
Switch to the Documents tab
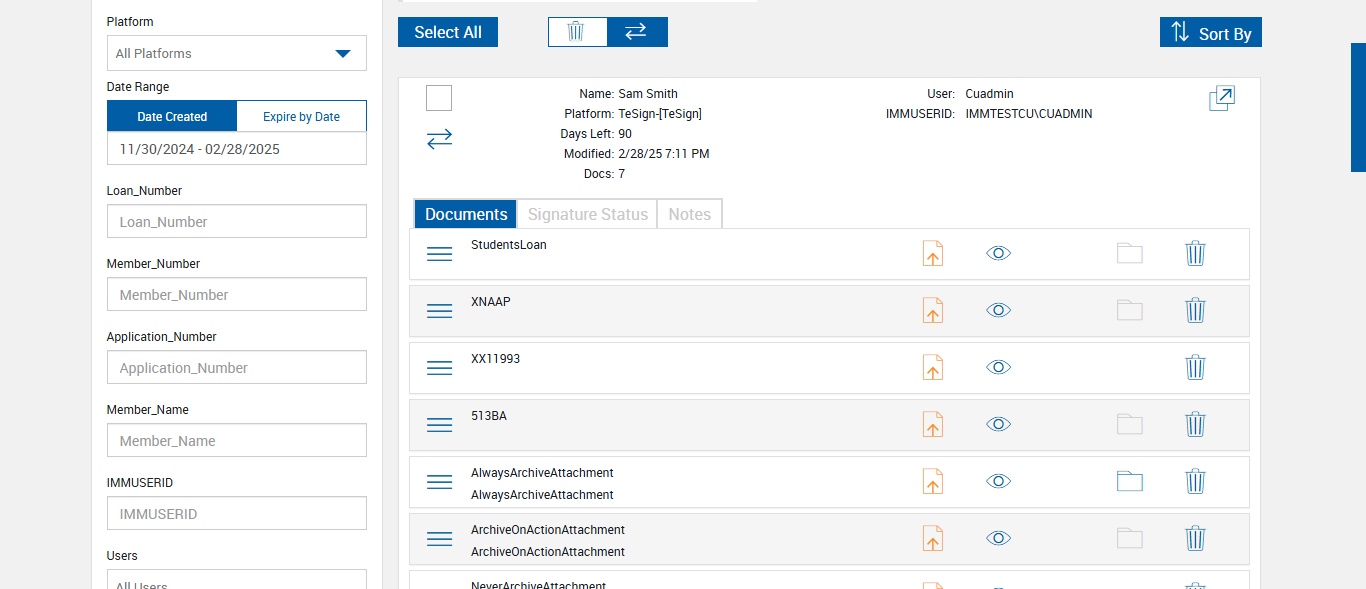coord(466,214)
